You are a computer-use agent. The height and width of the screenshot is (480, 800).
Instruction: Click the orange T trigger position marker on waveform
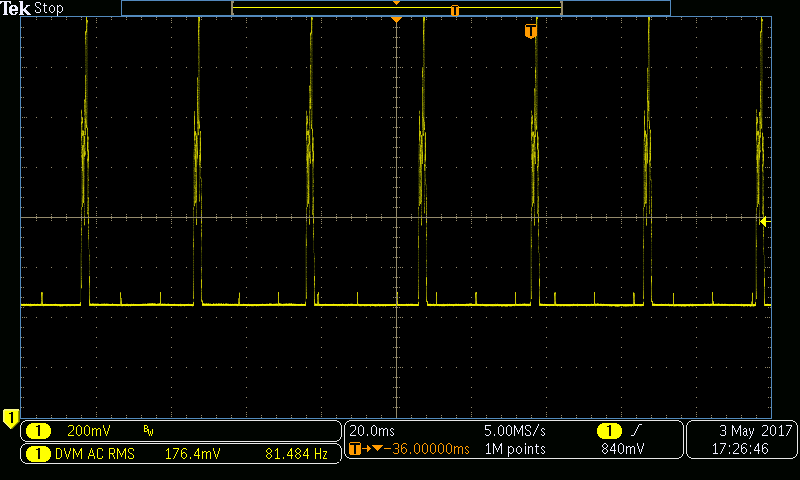(531, 31)
